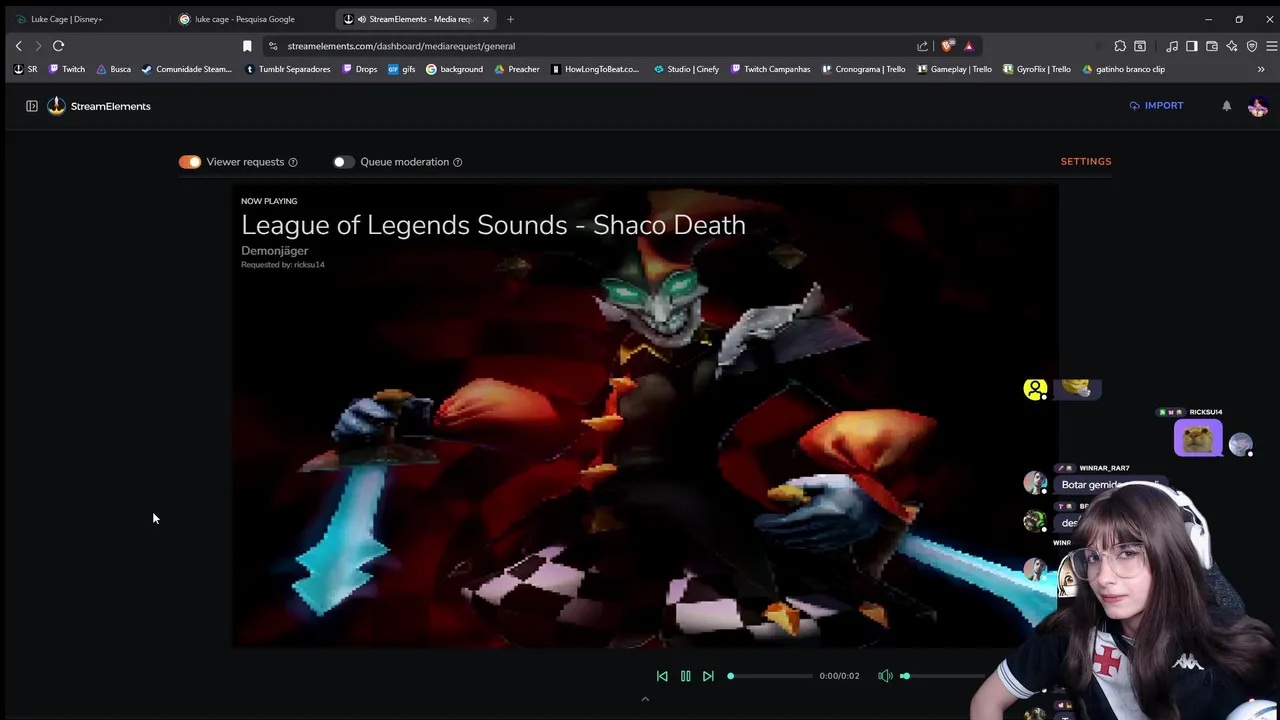Toggle Viewer requests switch off
The width and height of the screenshot is (1280, 720).
click(x=190, y=162)
